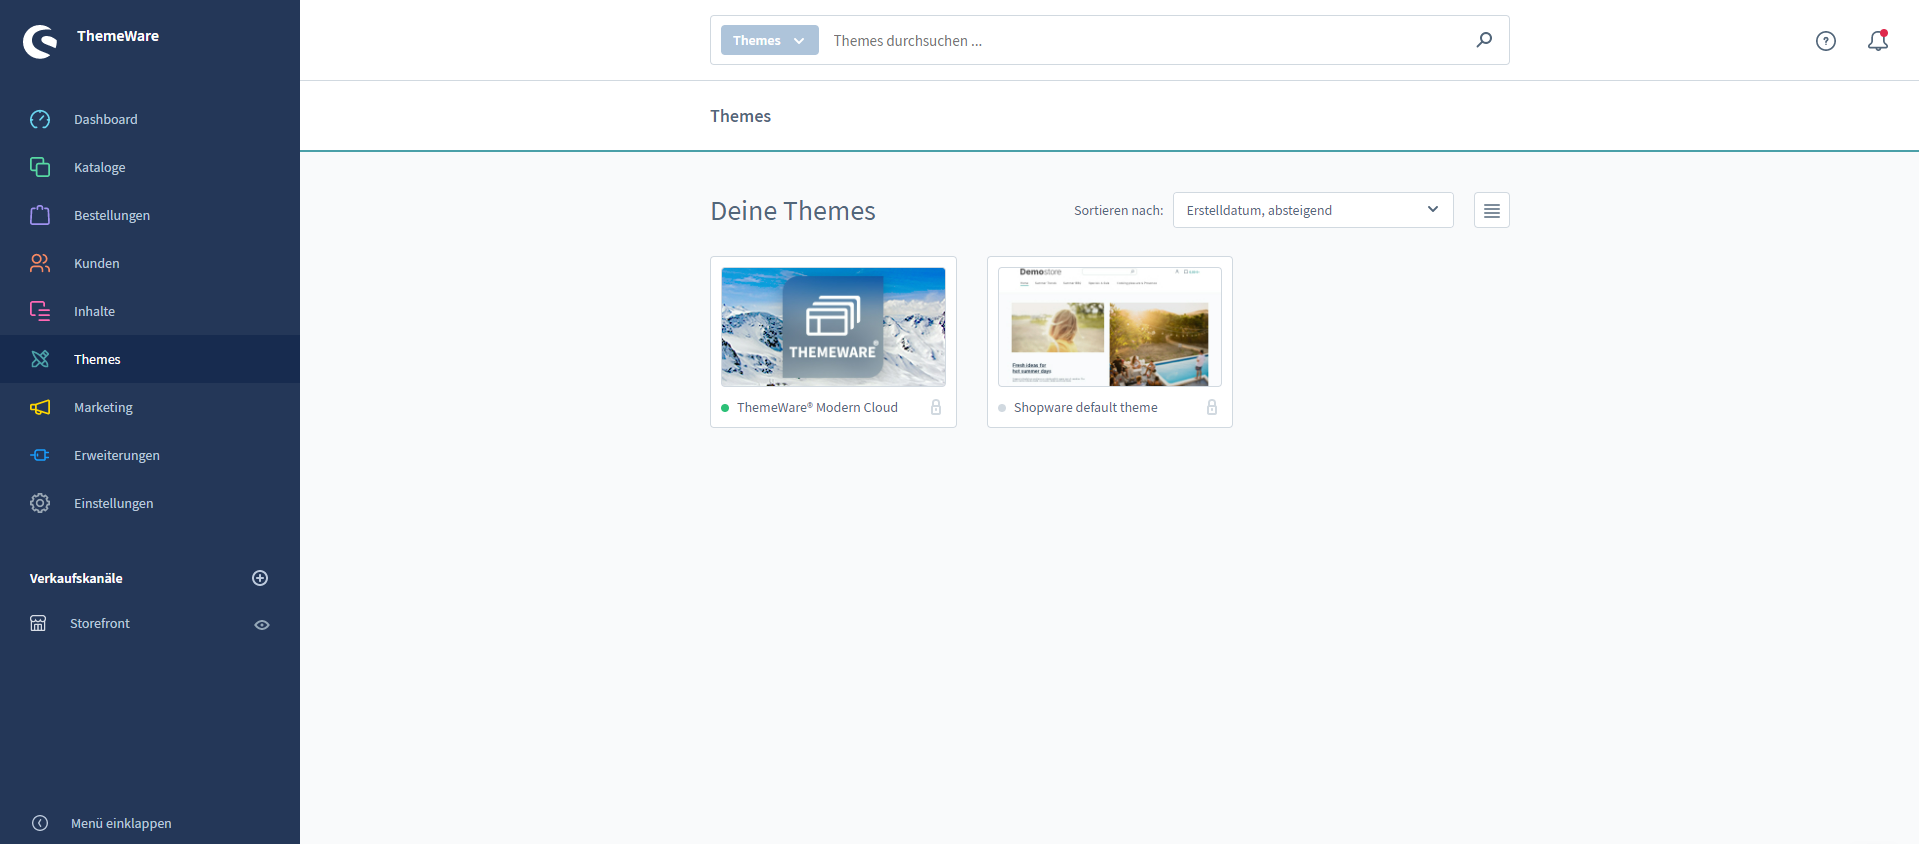The height and width of the screenshot is (844, 1919).
Task: Click the Erweiterungen plug icon
Action: [40, 455]
